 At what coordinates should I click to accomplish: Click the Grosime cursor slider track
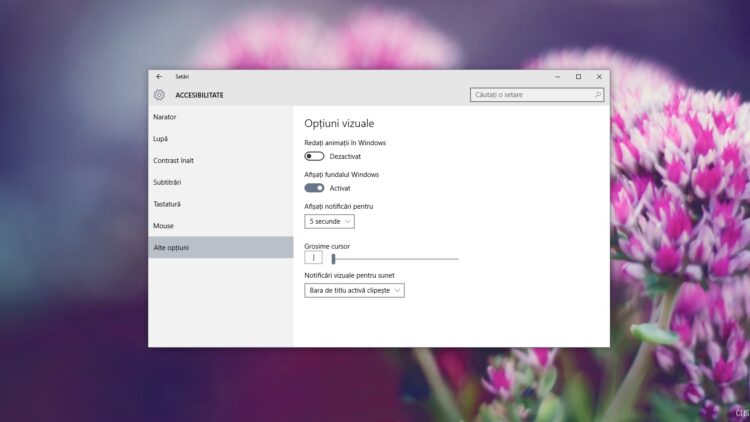coord(400,259)
